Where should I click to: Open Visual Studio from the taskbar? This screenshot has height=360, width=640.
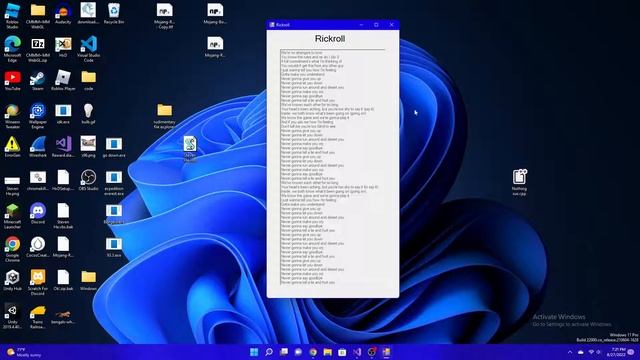pos(357,352)
